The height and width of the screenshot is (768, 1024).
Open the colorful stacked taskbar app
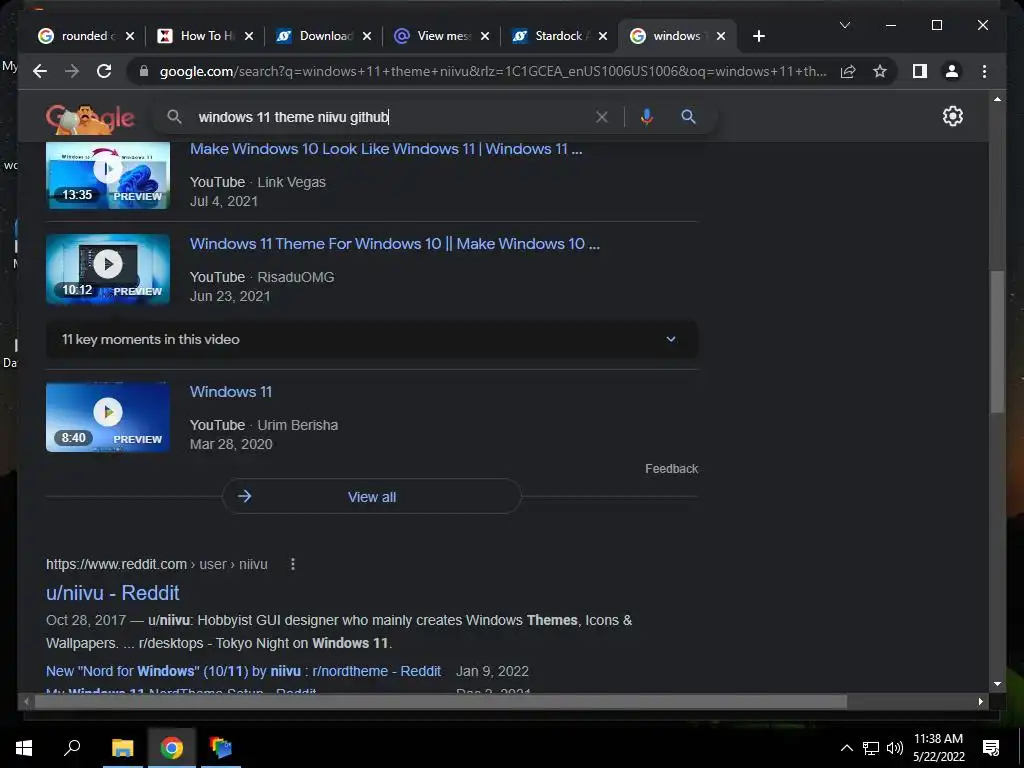tap(221, 748)
